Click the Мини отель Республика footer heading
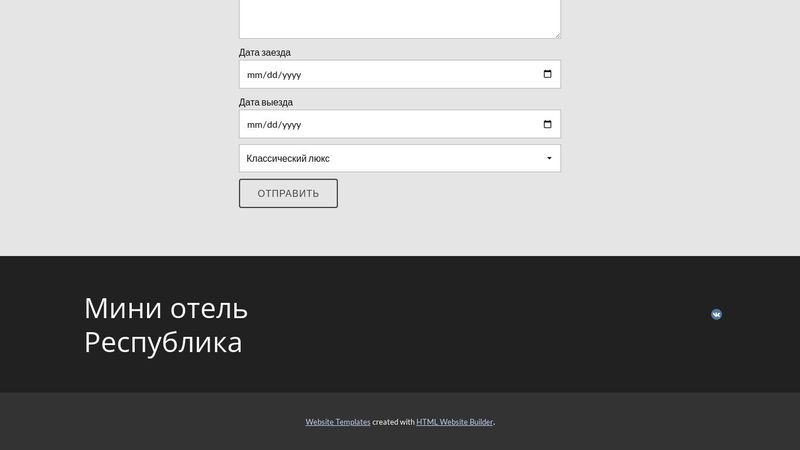 click(166, 325)
